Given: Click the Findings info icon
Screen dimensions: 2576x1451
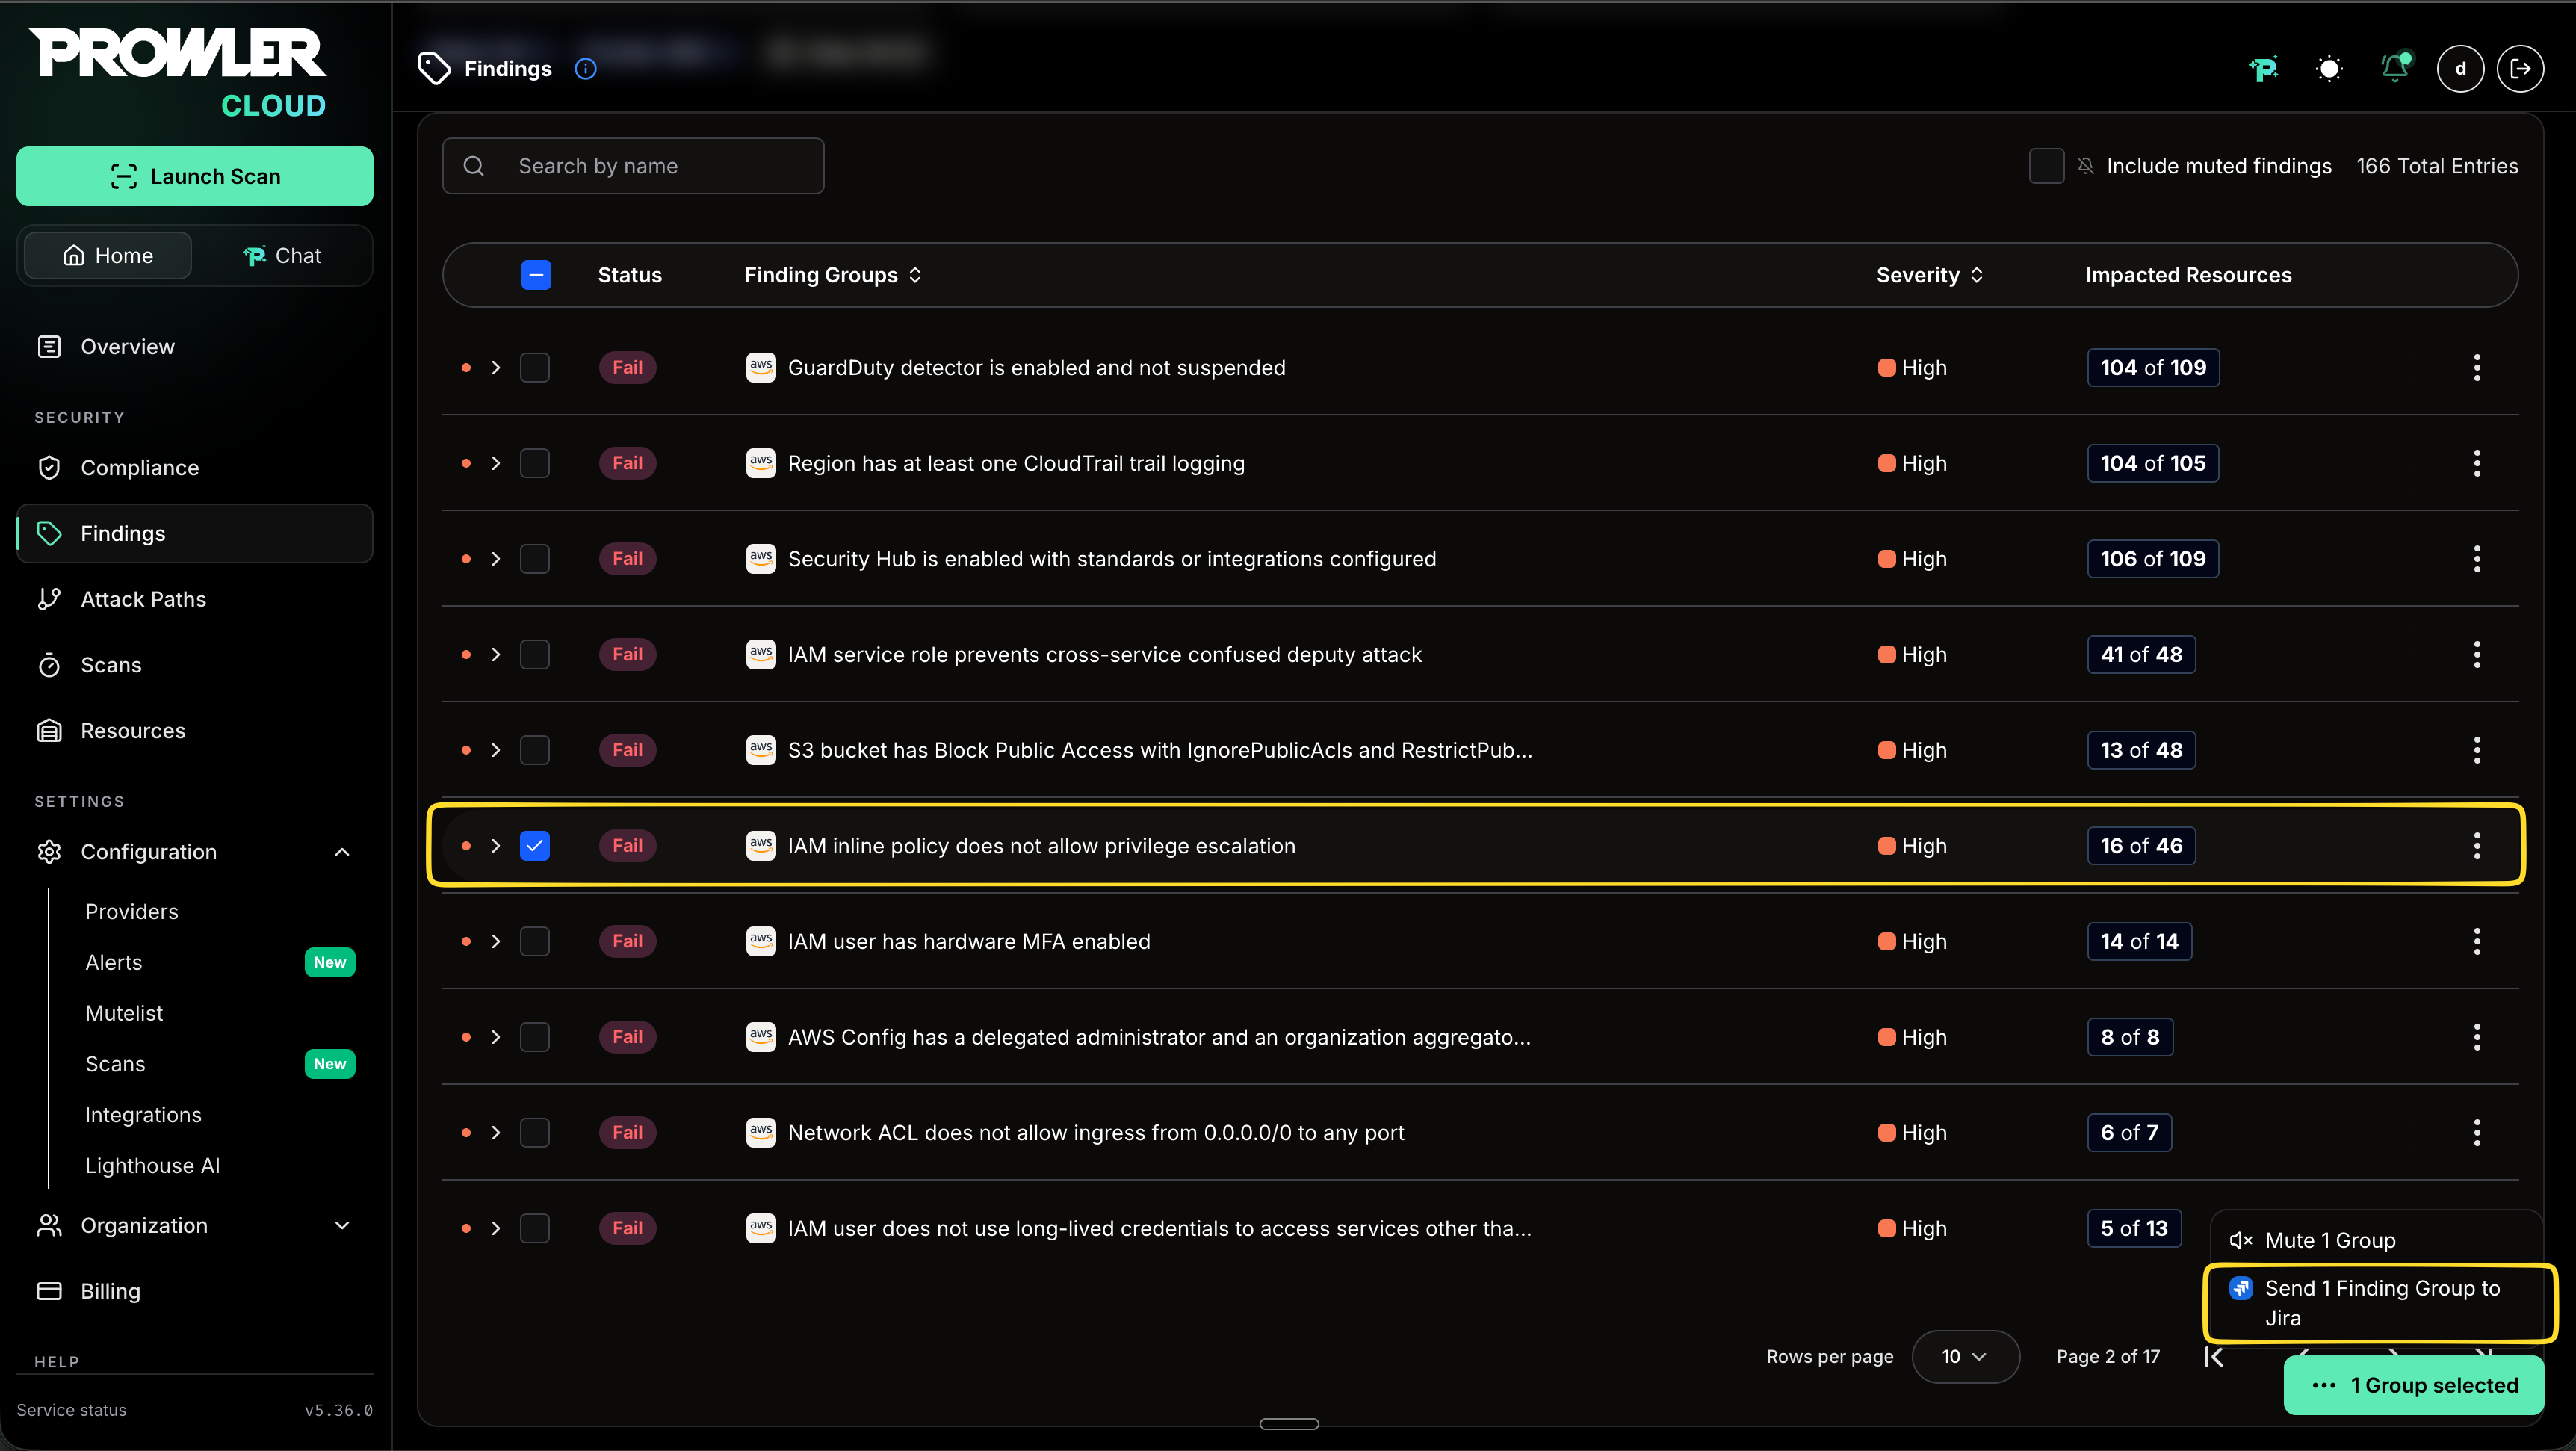Looking at the screenshot, I should coord(586,69).
